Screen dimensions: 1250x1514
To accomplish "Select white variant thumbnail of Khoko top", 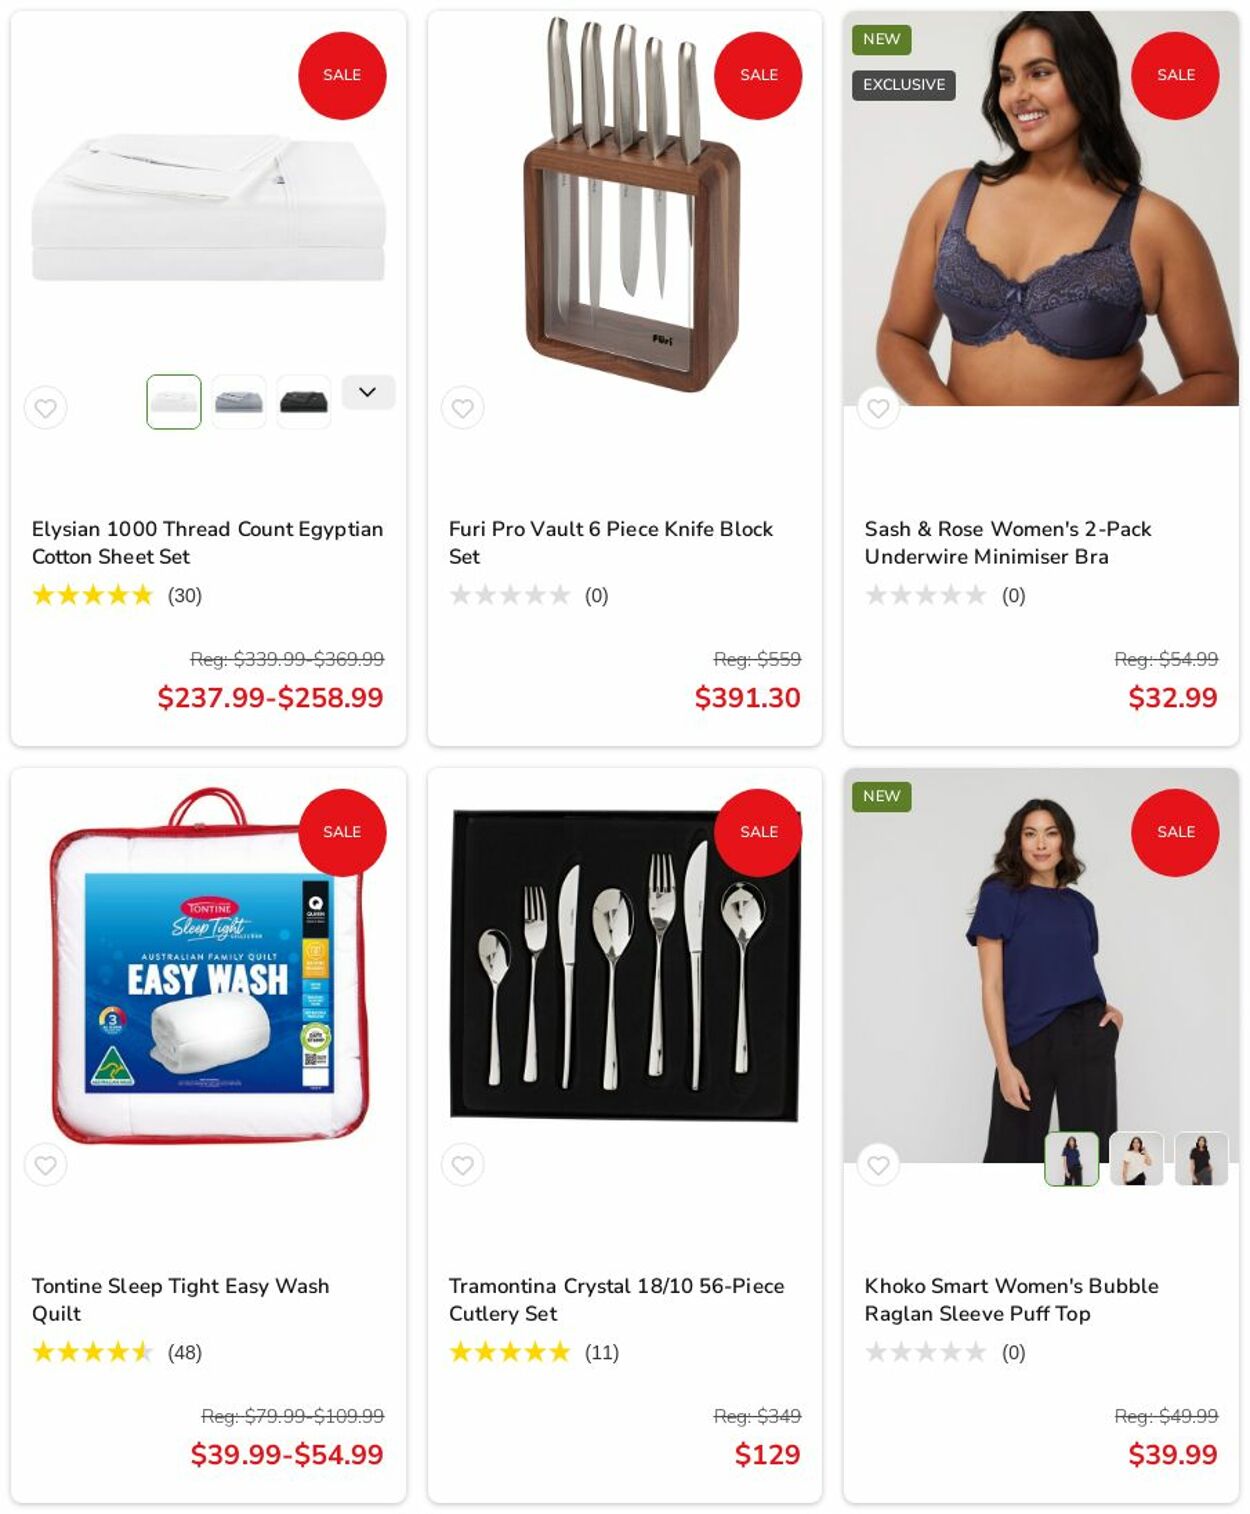I will pos(1136,1159).
